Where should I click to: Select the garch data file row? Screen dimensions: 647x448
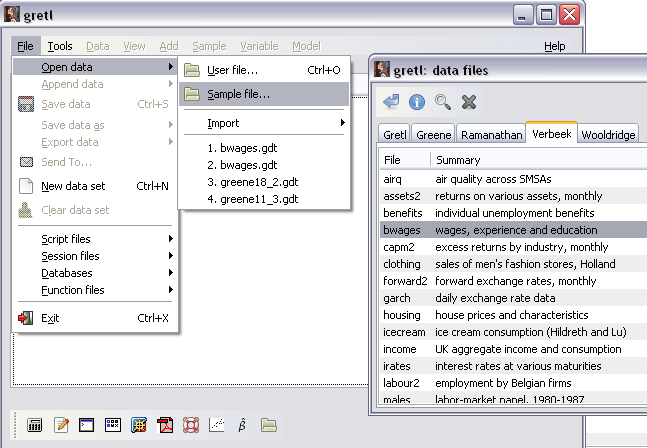513,298
